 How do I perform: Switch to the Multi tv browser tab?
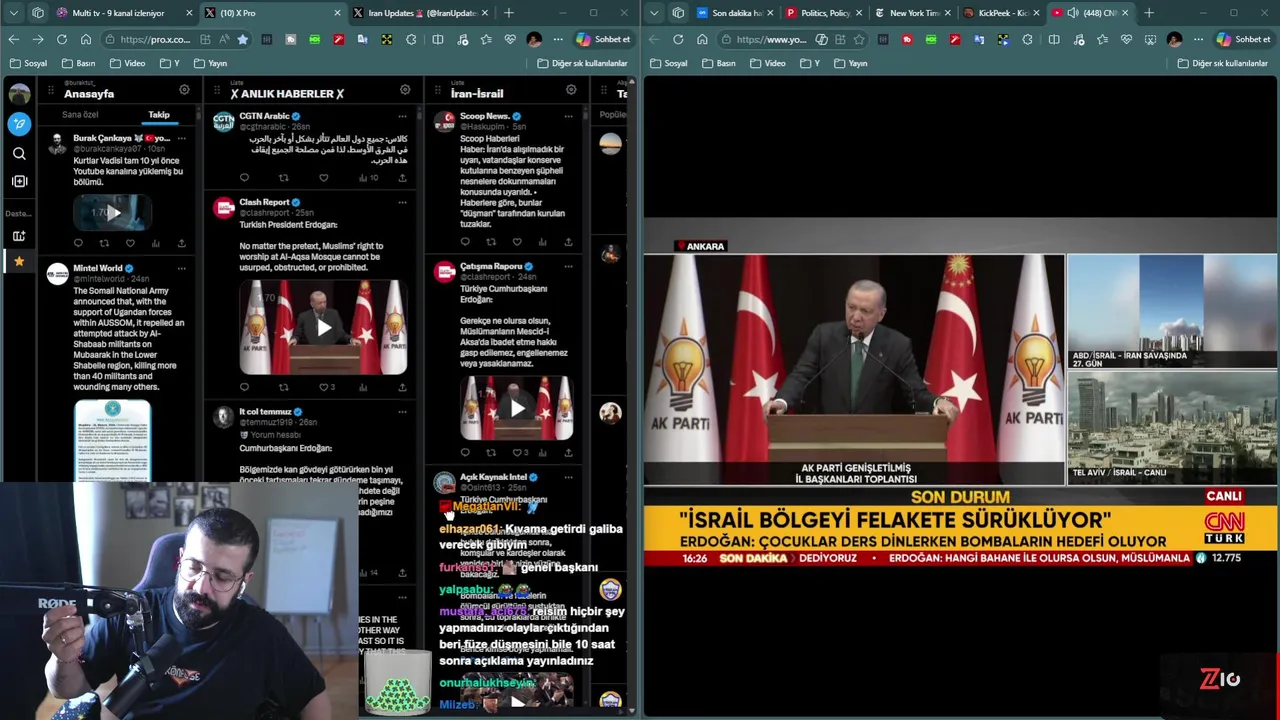[123, 13]
